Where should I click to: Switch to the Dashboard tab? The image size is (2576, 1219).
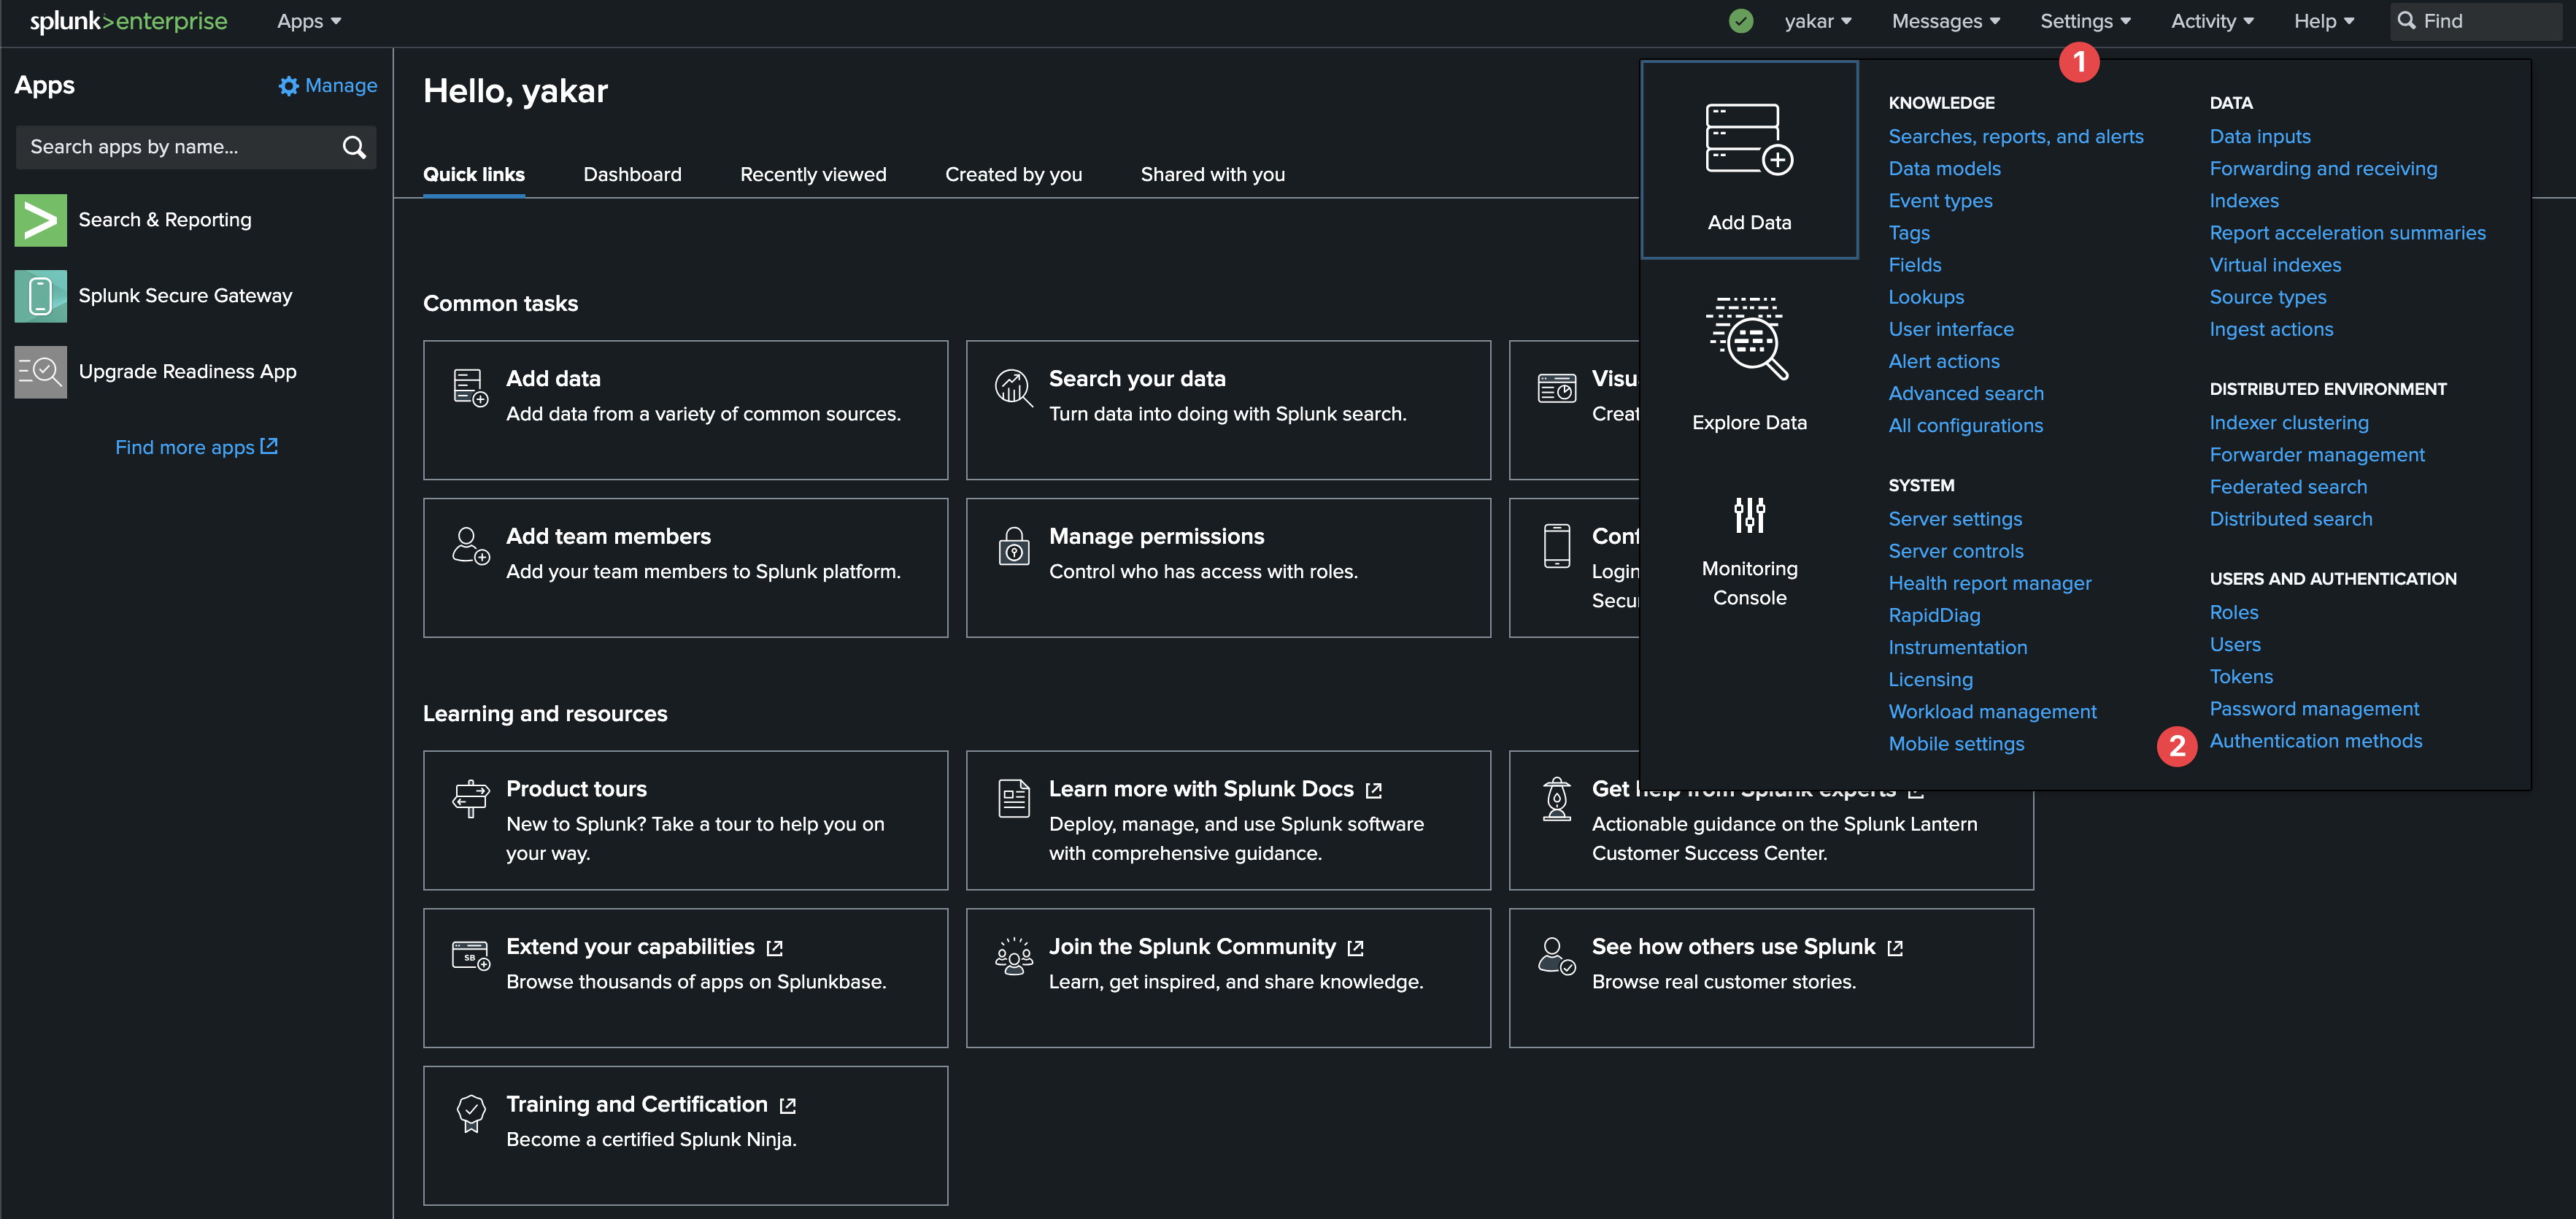click(x=632, y=174)
